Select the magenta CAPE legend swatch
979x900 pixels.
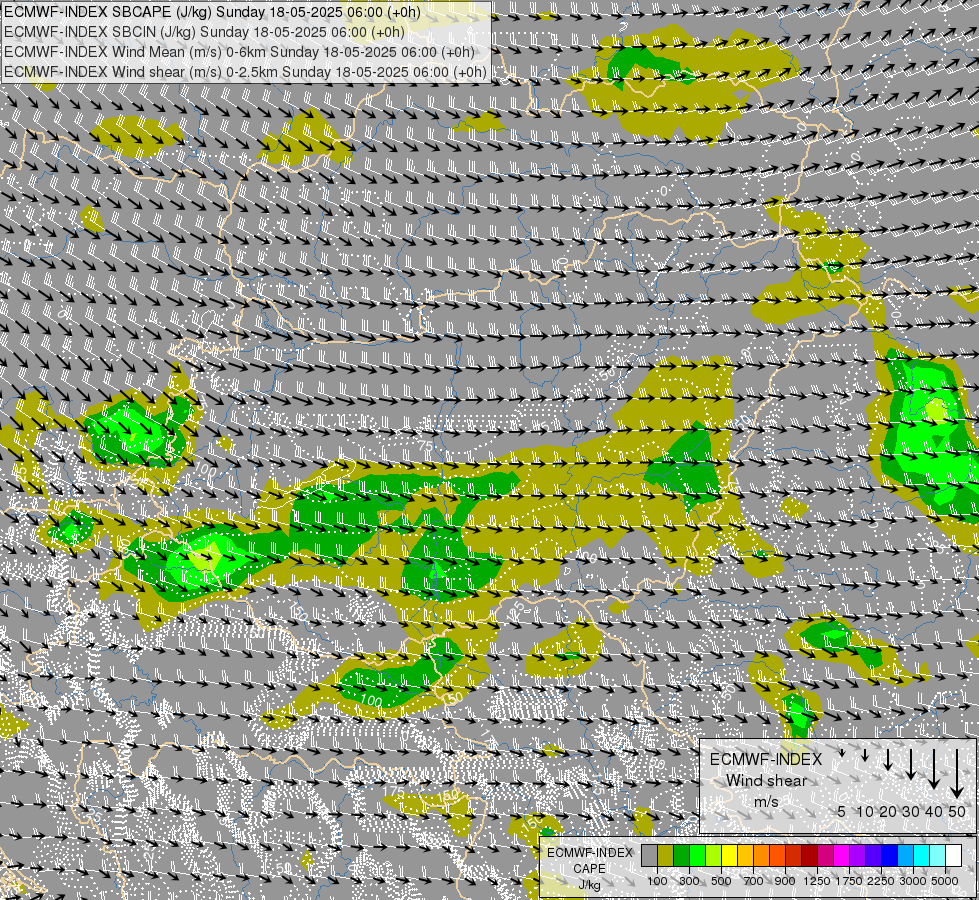[842, 855]
